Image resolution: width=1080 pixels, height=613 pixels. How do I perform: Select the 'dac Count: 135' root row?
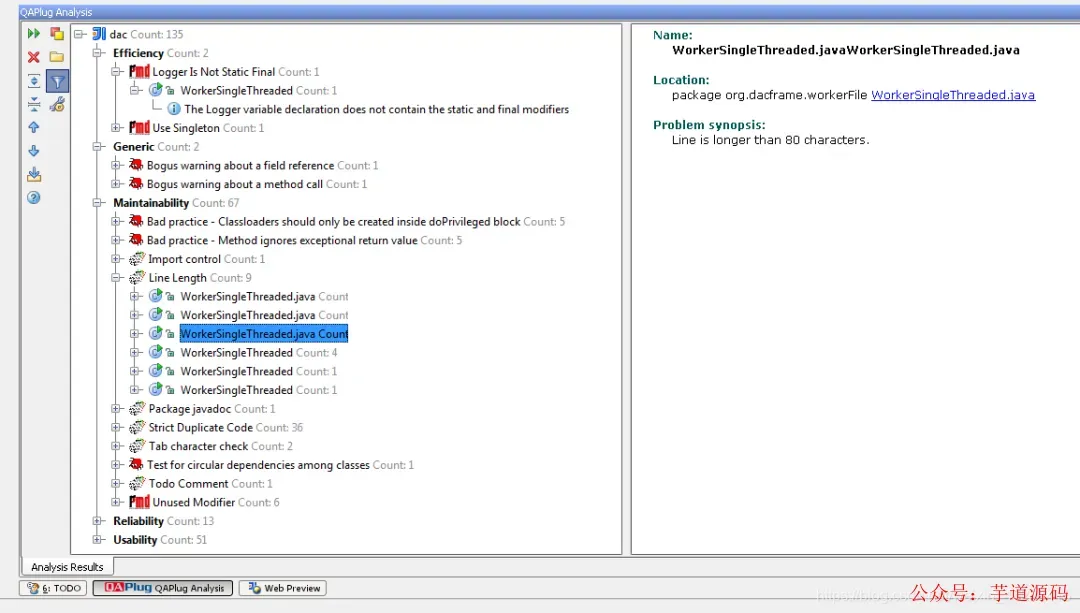[x=146, y=34]
